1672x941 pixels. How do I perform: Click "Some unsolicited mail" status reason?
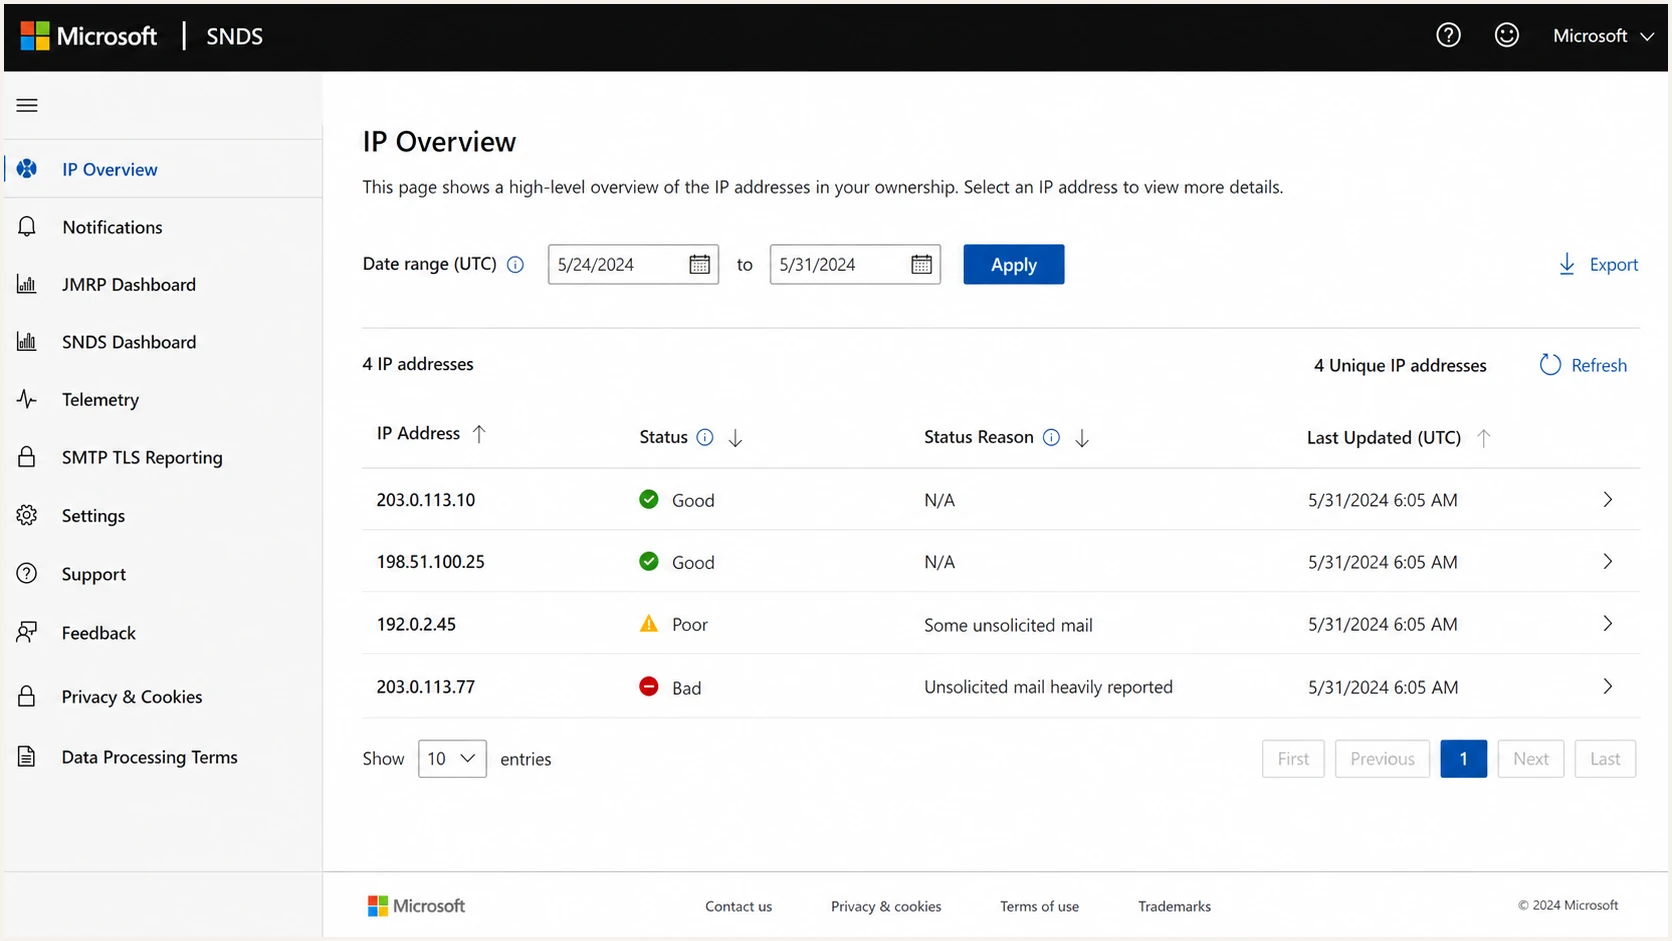1008,625
